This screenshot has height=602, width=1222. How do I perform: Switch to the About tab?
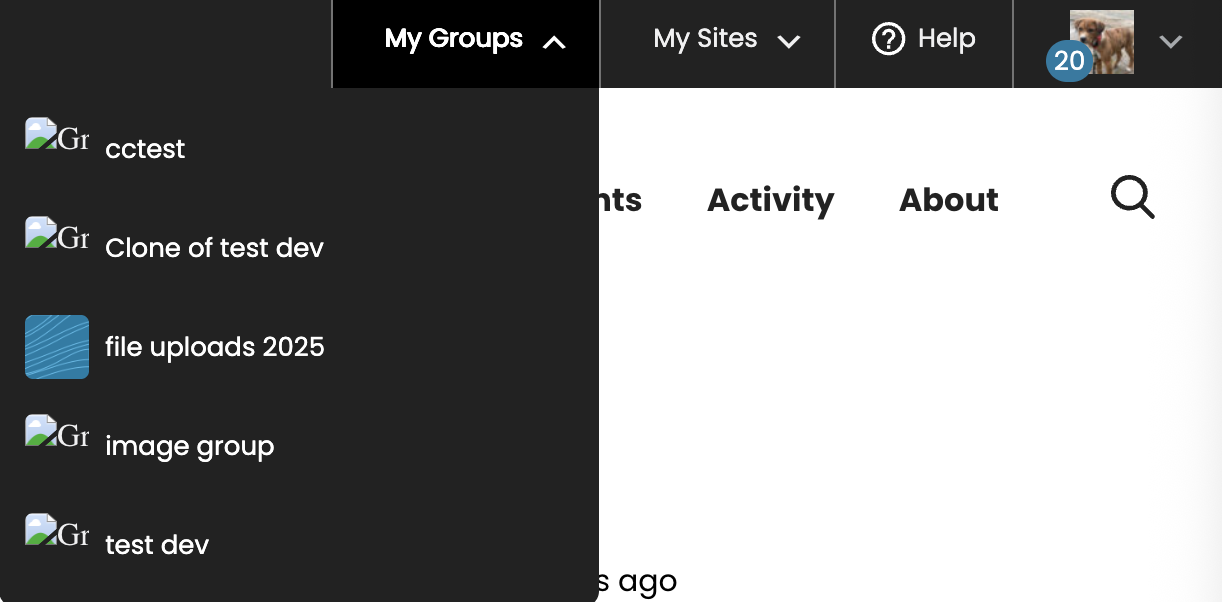948,200
